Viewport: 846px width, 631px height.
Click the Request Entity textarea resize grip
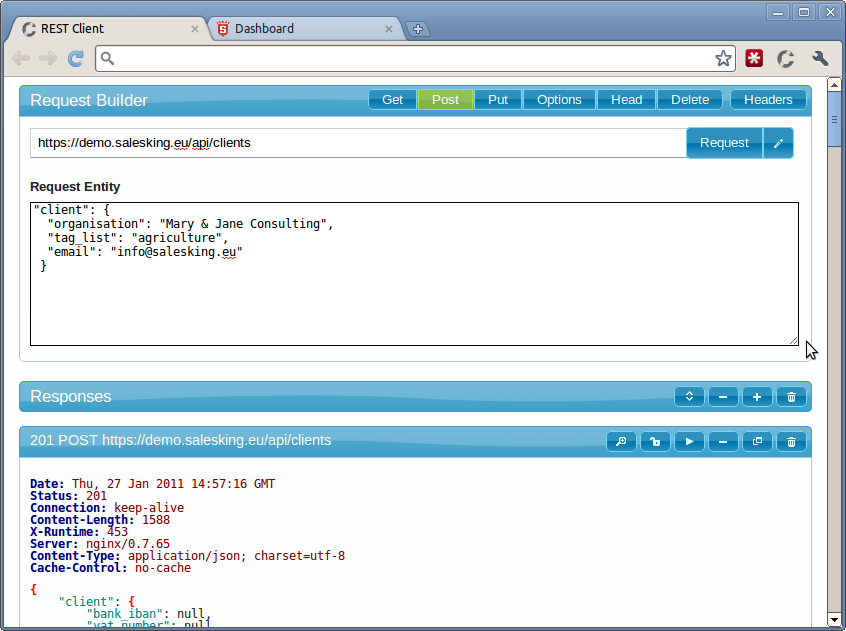[x=793, y=340]
